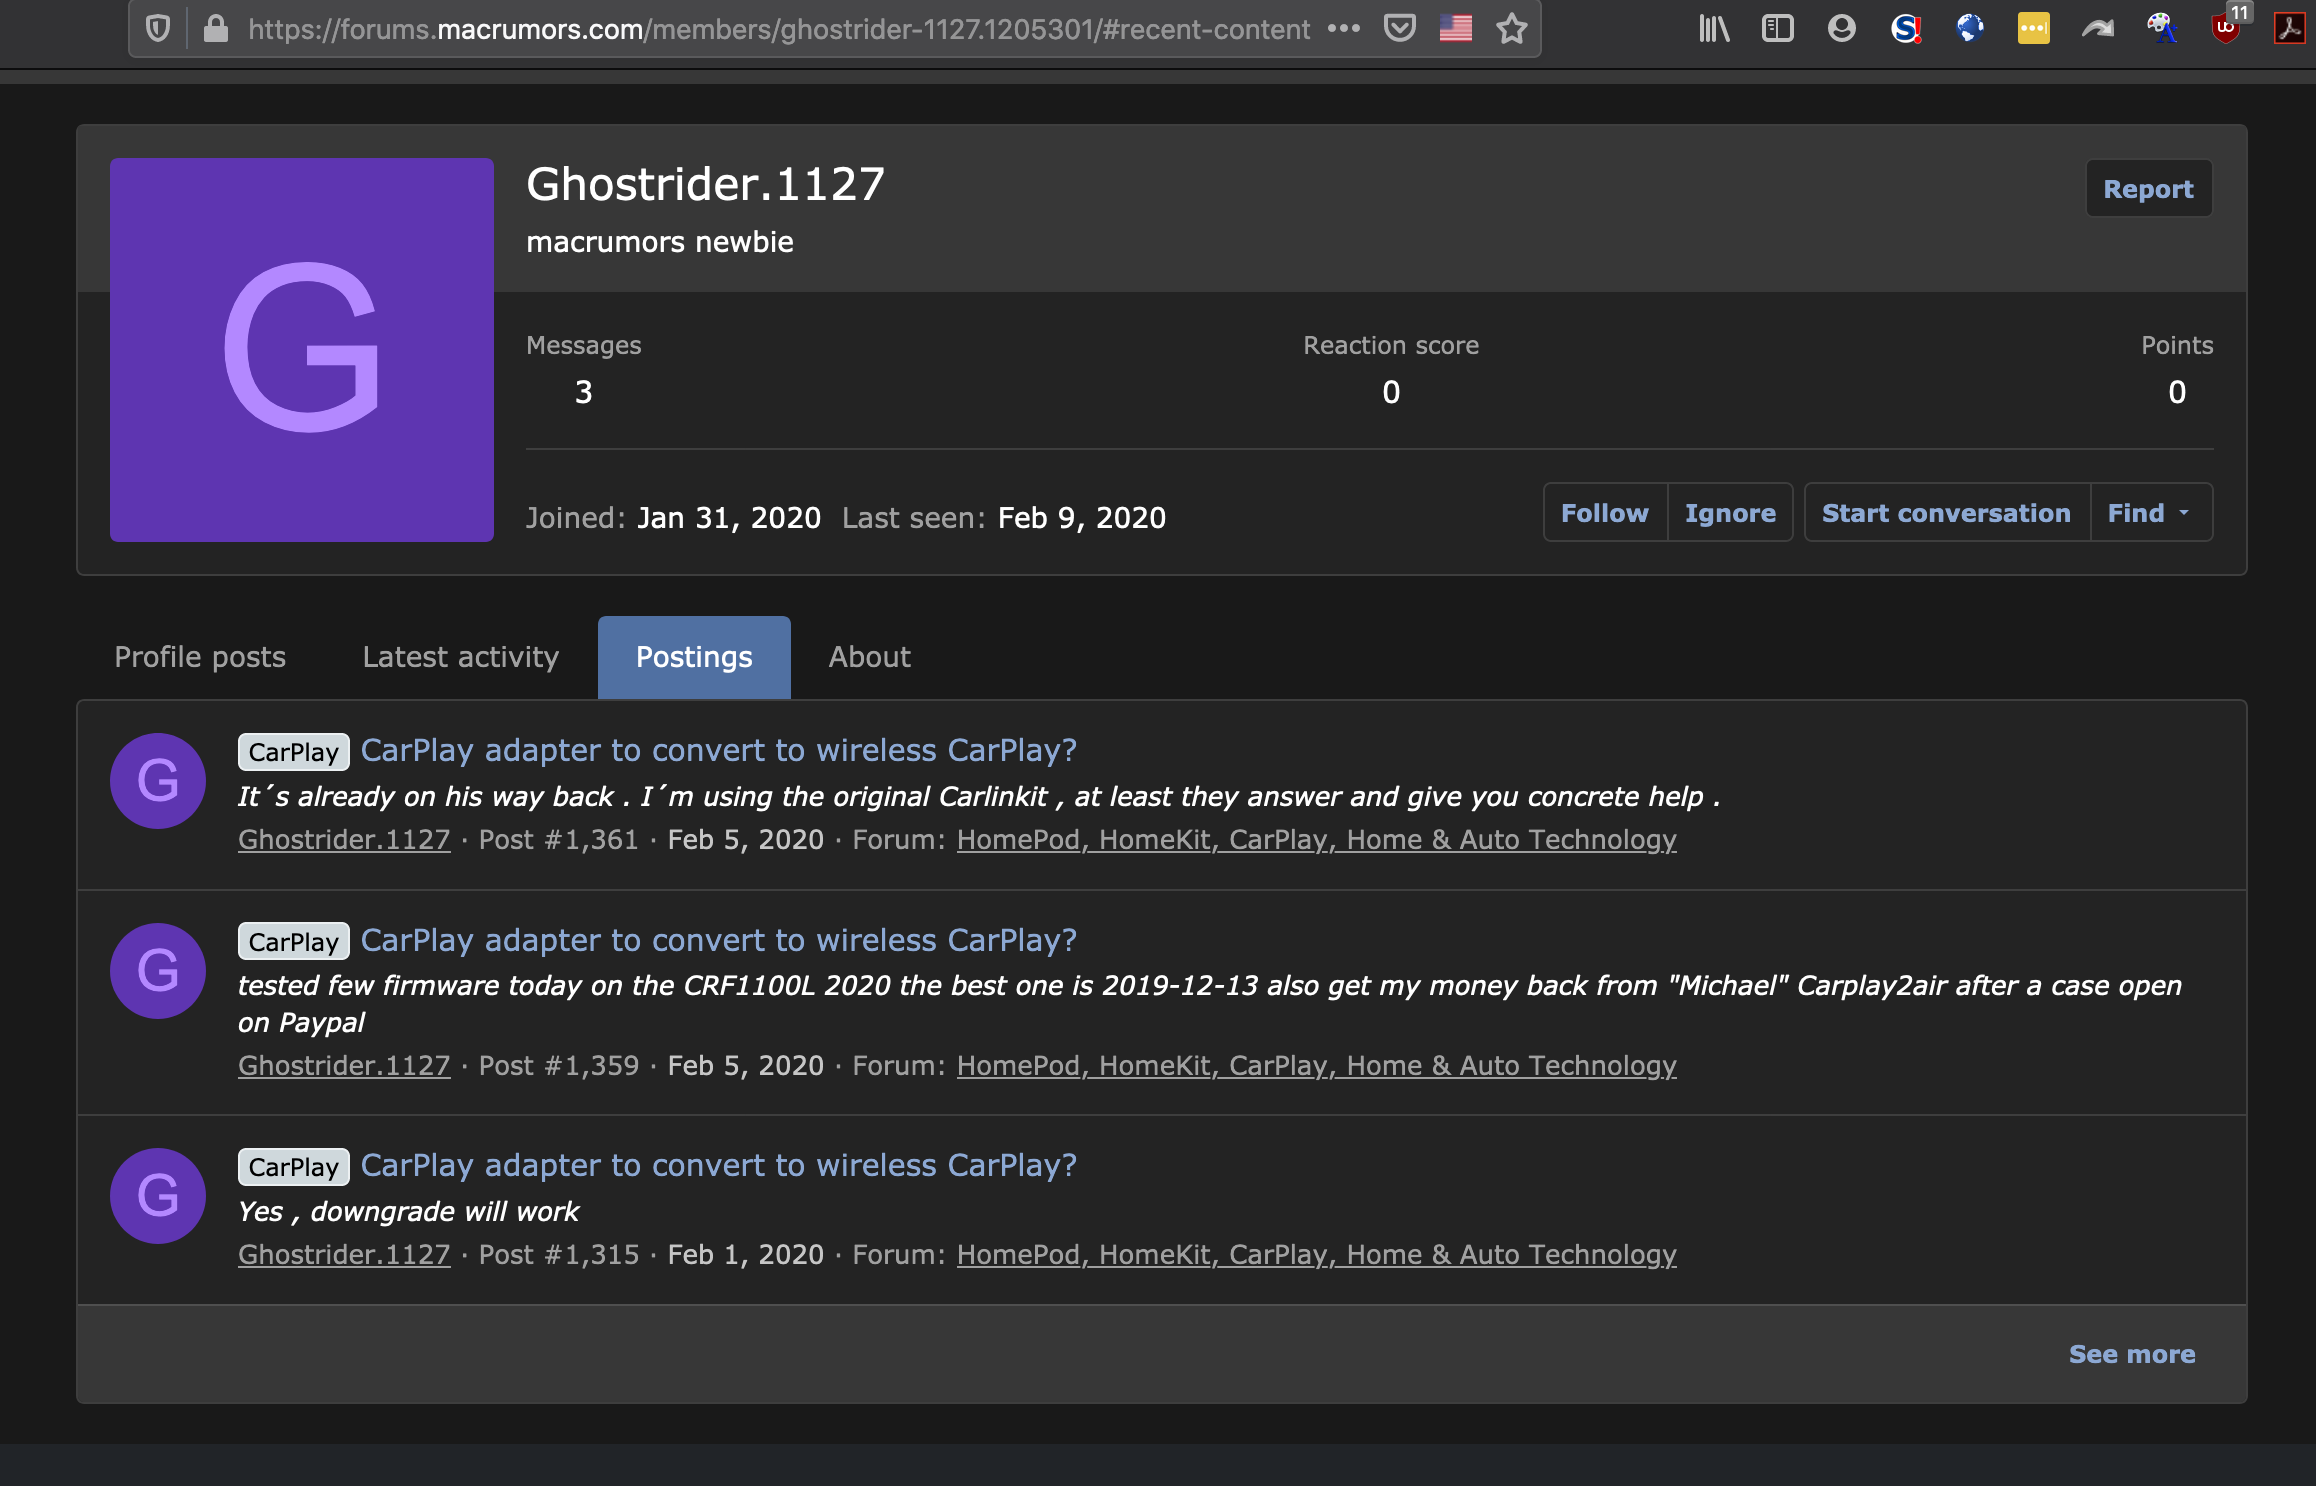Screen dimensions: 2316x1486
Task: Open post #1,359 thread title link
Action: coord(718,940)
